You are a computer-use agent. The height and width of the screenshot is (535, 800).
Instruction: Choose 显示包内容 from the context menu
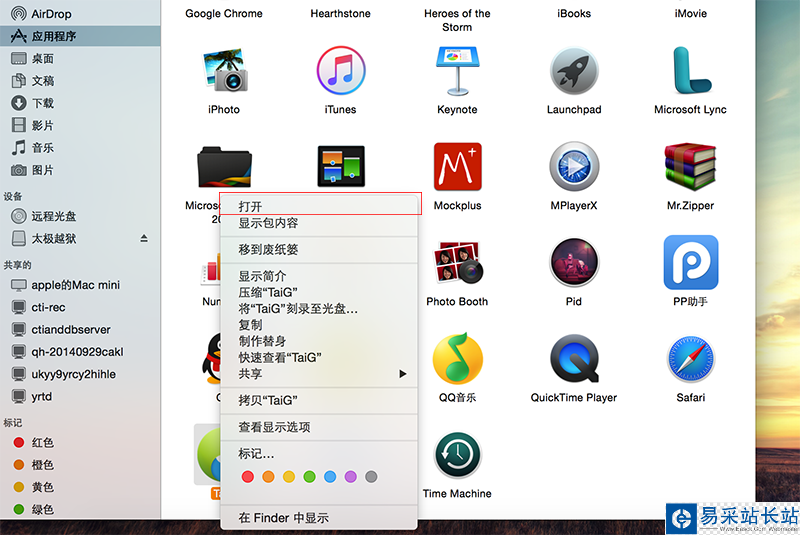[319, 223]
